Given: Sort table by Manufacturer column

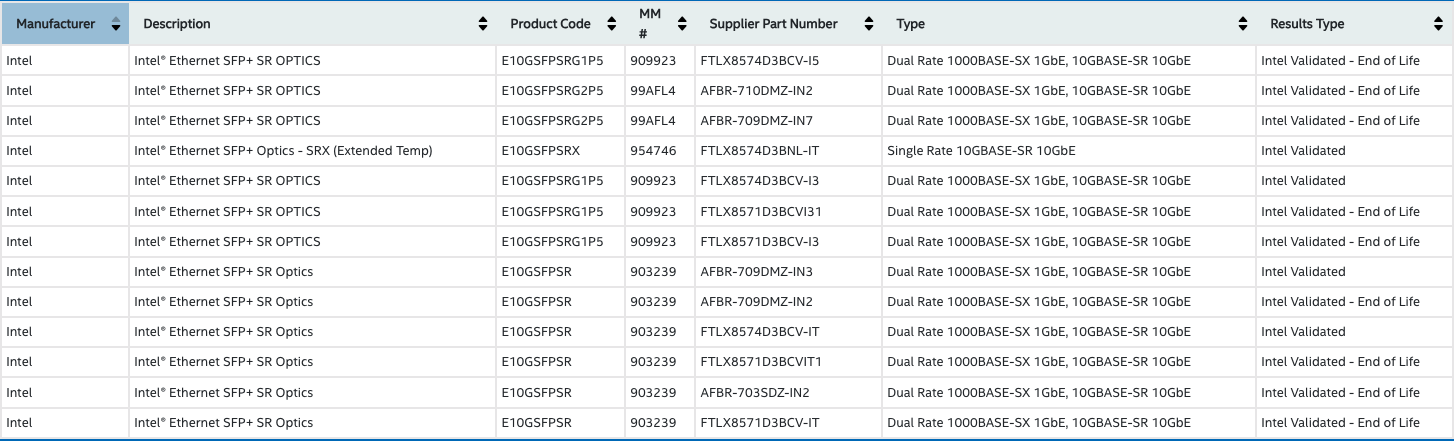Looking at the screenshot, I should [117, 24].
